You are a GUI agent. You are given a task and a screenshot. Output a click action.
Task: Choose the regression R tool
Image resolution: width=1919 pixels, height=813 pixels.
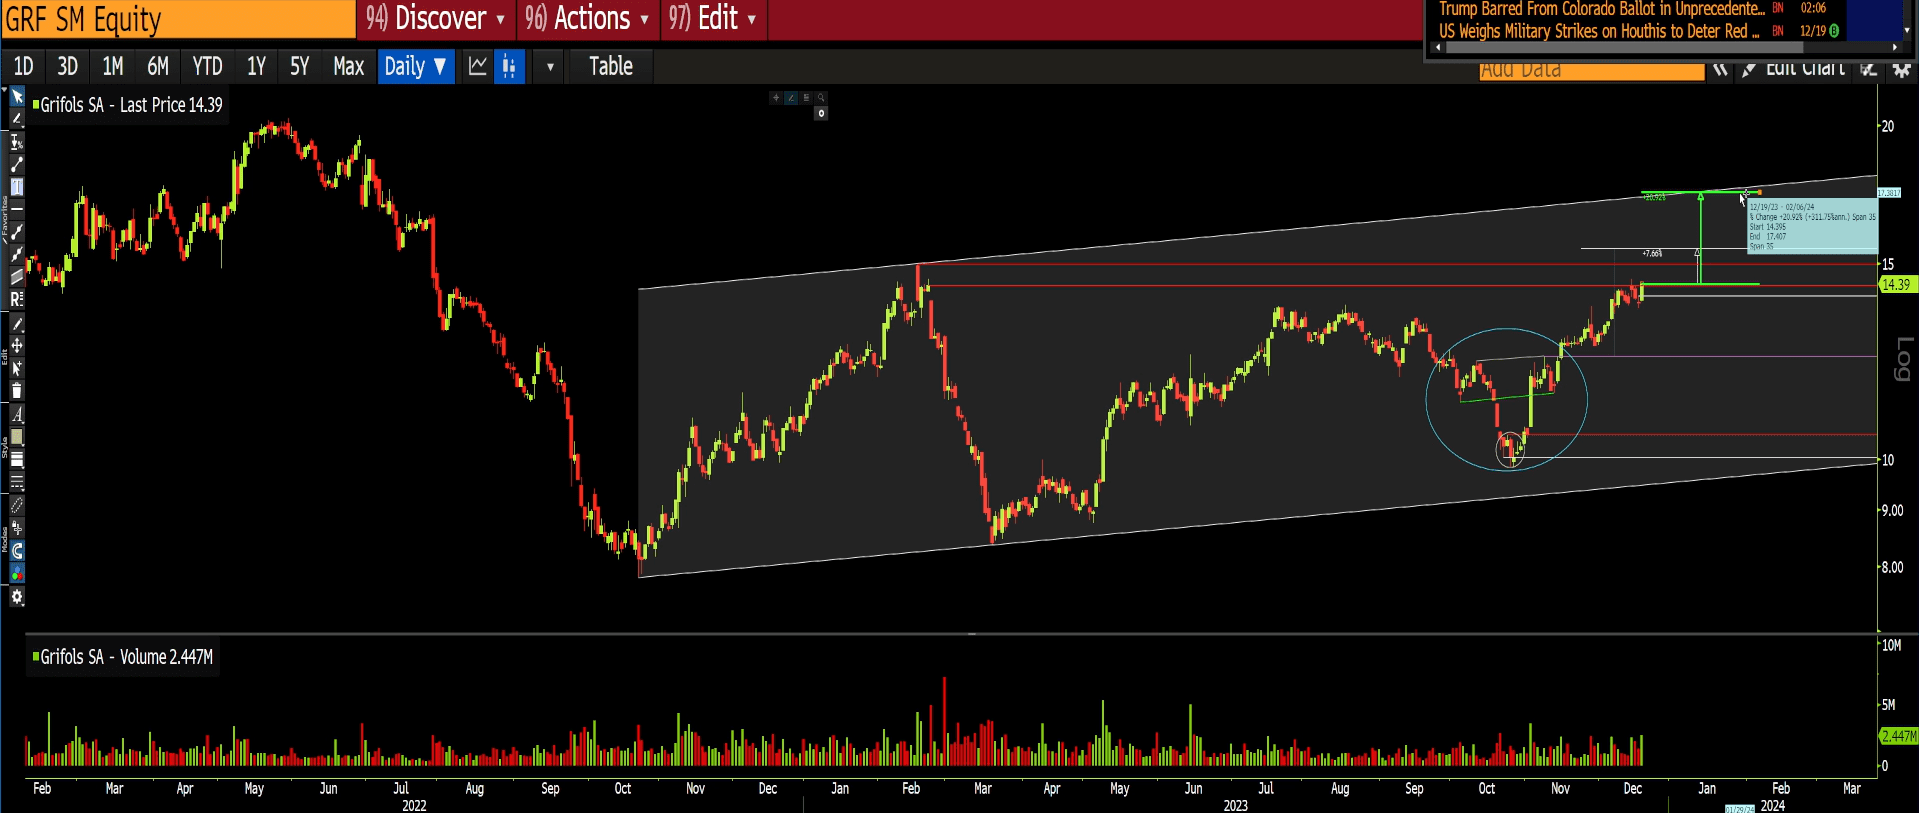(x=17, y=299)
